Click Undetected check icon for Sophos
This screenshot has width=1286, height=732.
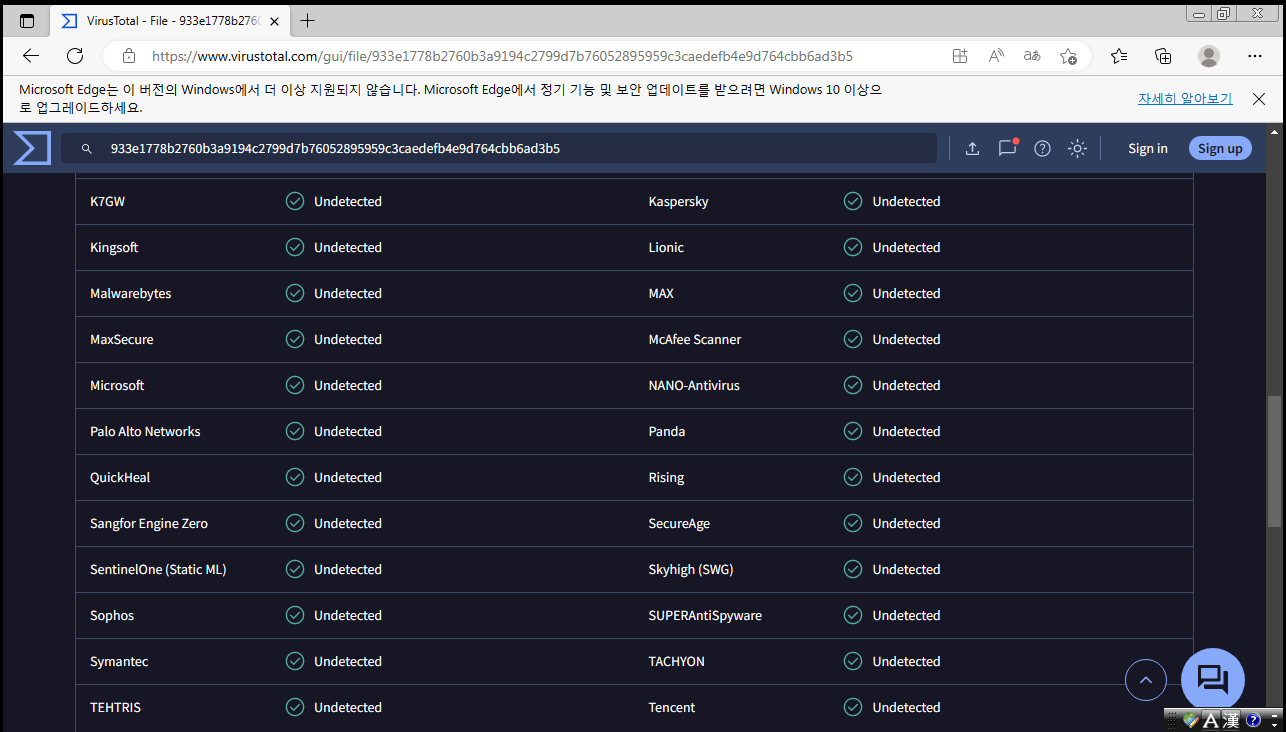click(295, 615)
